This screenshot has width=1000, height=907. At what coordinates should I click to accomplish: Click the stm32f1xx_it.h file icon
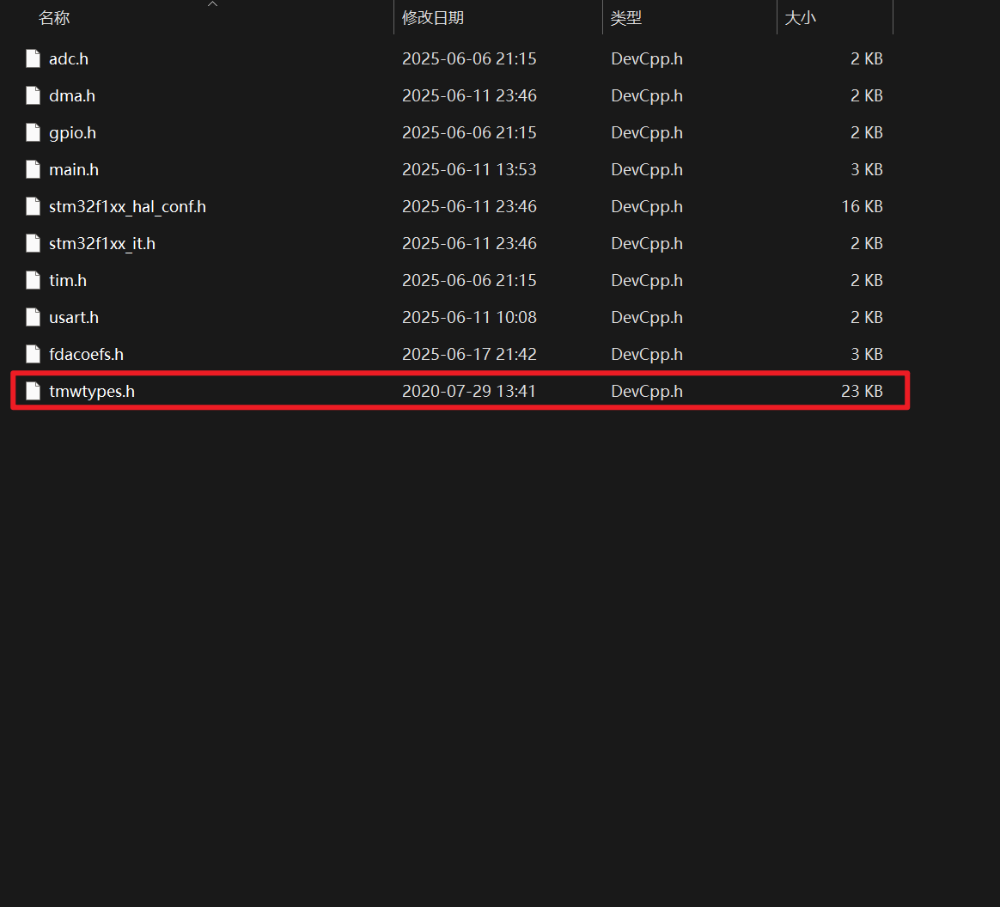[x=33, y=244]
